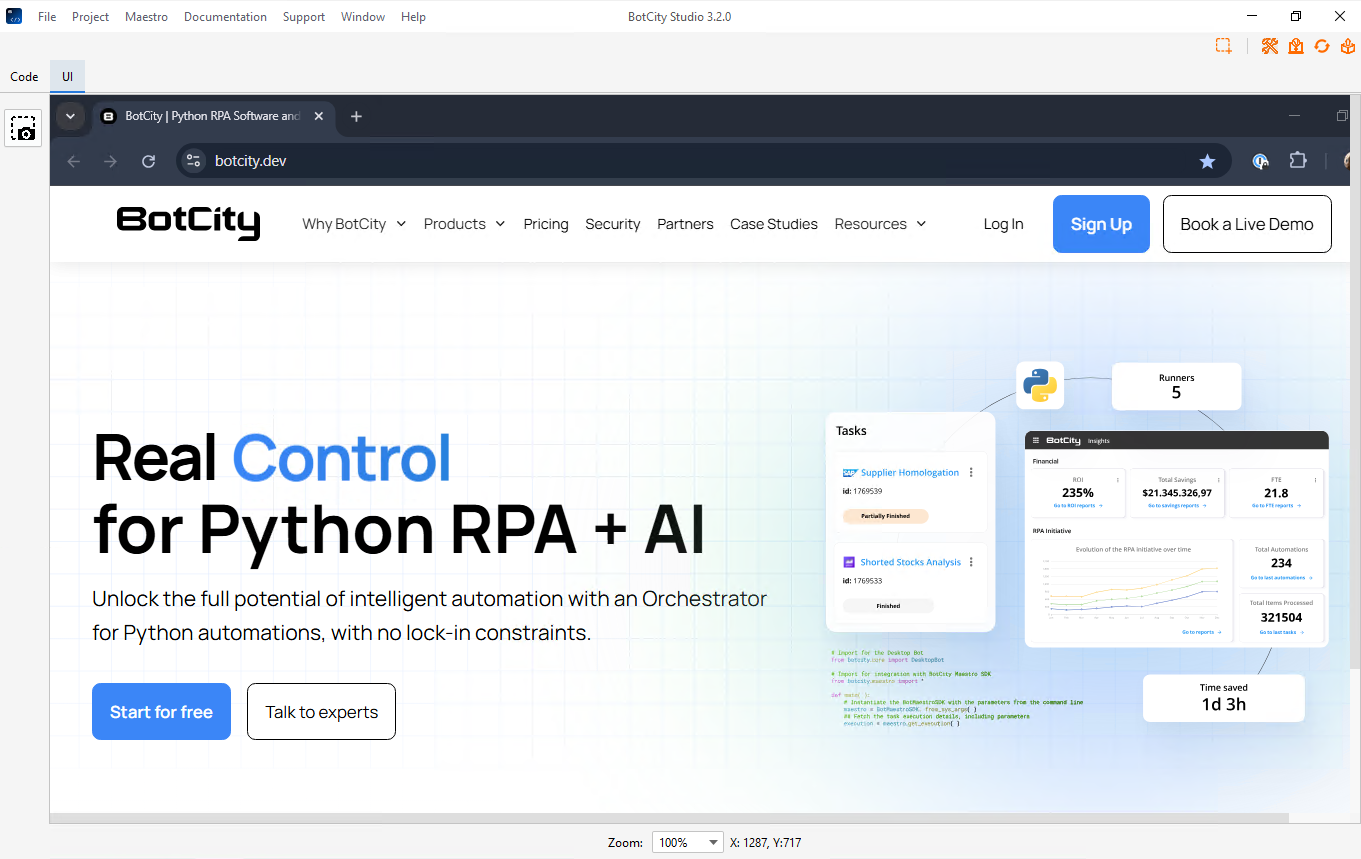Switch to the Code tab
Viewport: 1361px width, 859px height.
[x=24, y=77]
